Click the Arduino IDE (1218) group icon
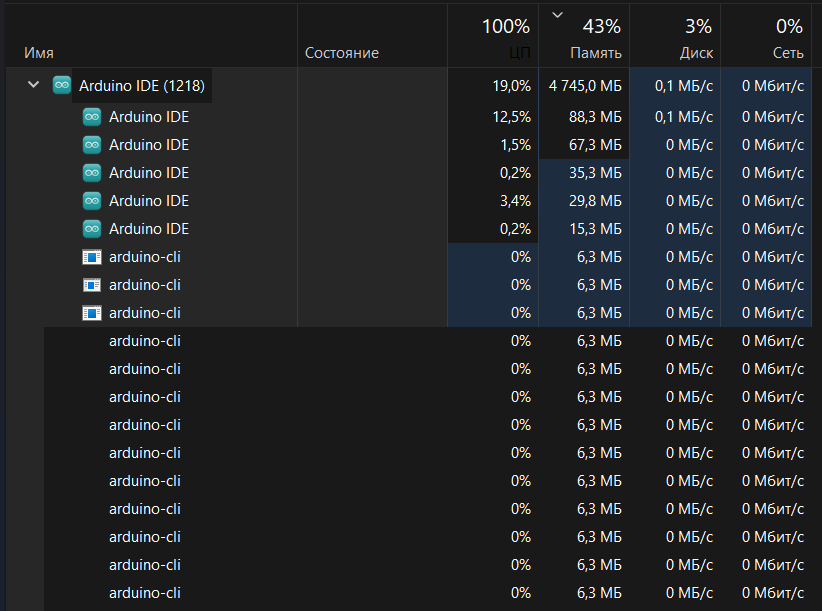 [62, 86]
